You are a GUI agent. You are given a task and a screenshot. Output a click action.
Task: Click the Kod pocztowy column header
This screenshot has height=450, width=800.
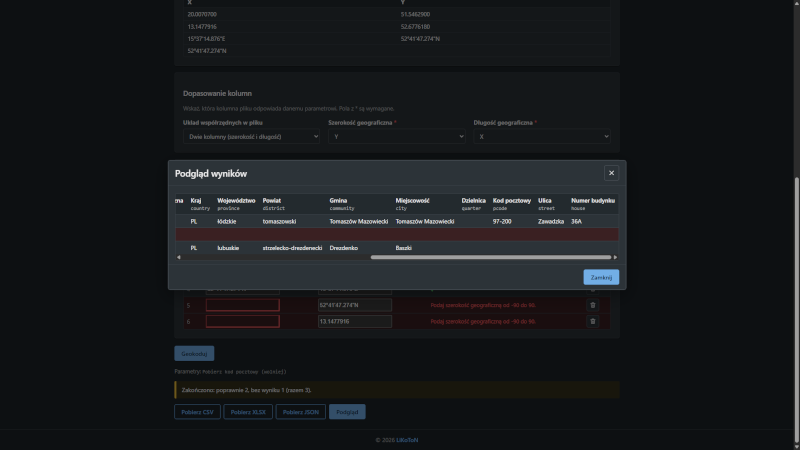tap(512, 204)
